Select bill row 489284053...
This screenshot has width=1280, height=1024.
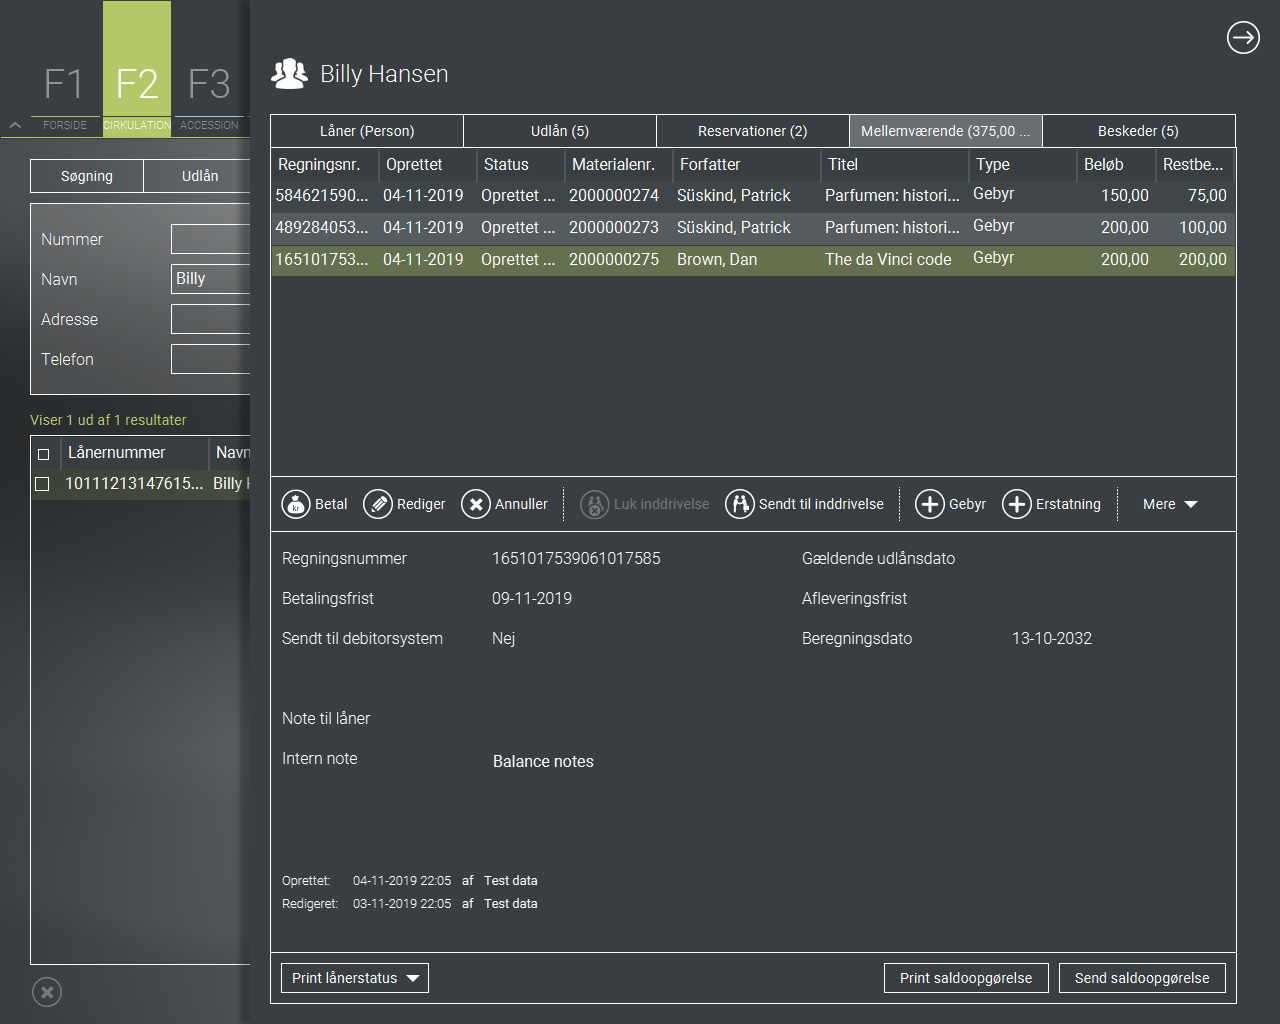click(753, 228)
